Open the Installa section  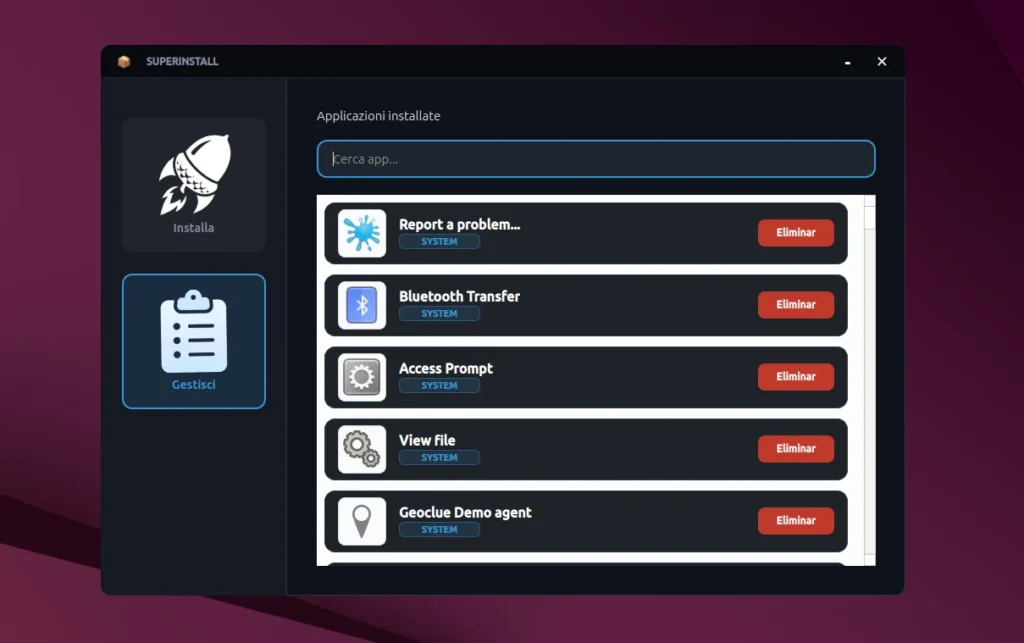[193, 184]
